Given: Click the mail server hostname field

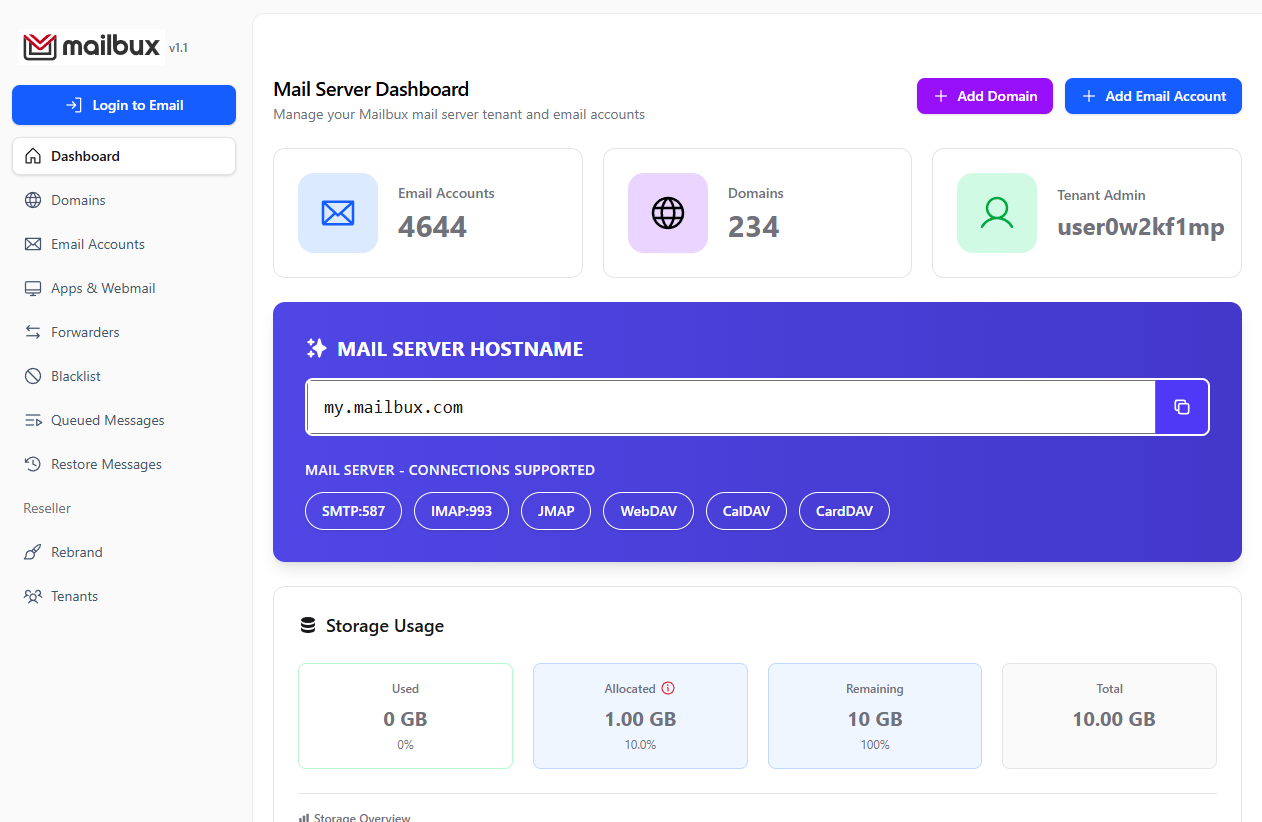Looking at the screenshot, I should click(x=730, y=407).
